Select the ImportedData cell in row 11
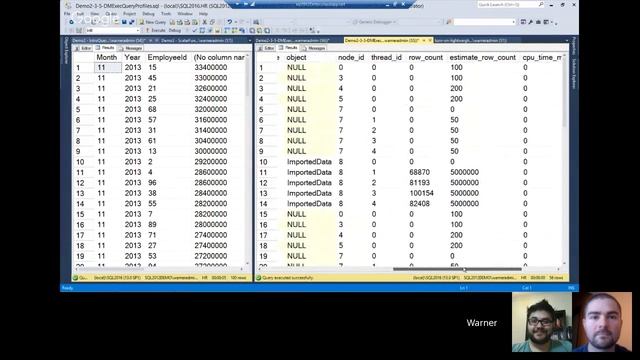The width and height of the screenshot is (640, 360). click(x=309, y=173)
